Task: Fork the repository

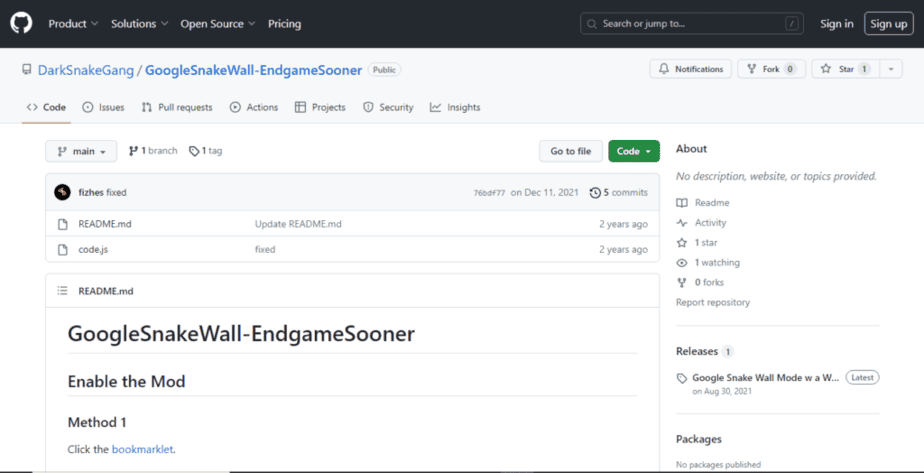Action: pyautogui.click(x=771, y=69)
